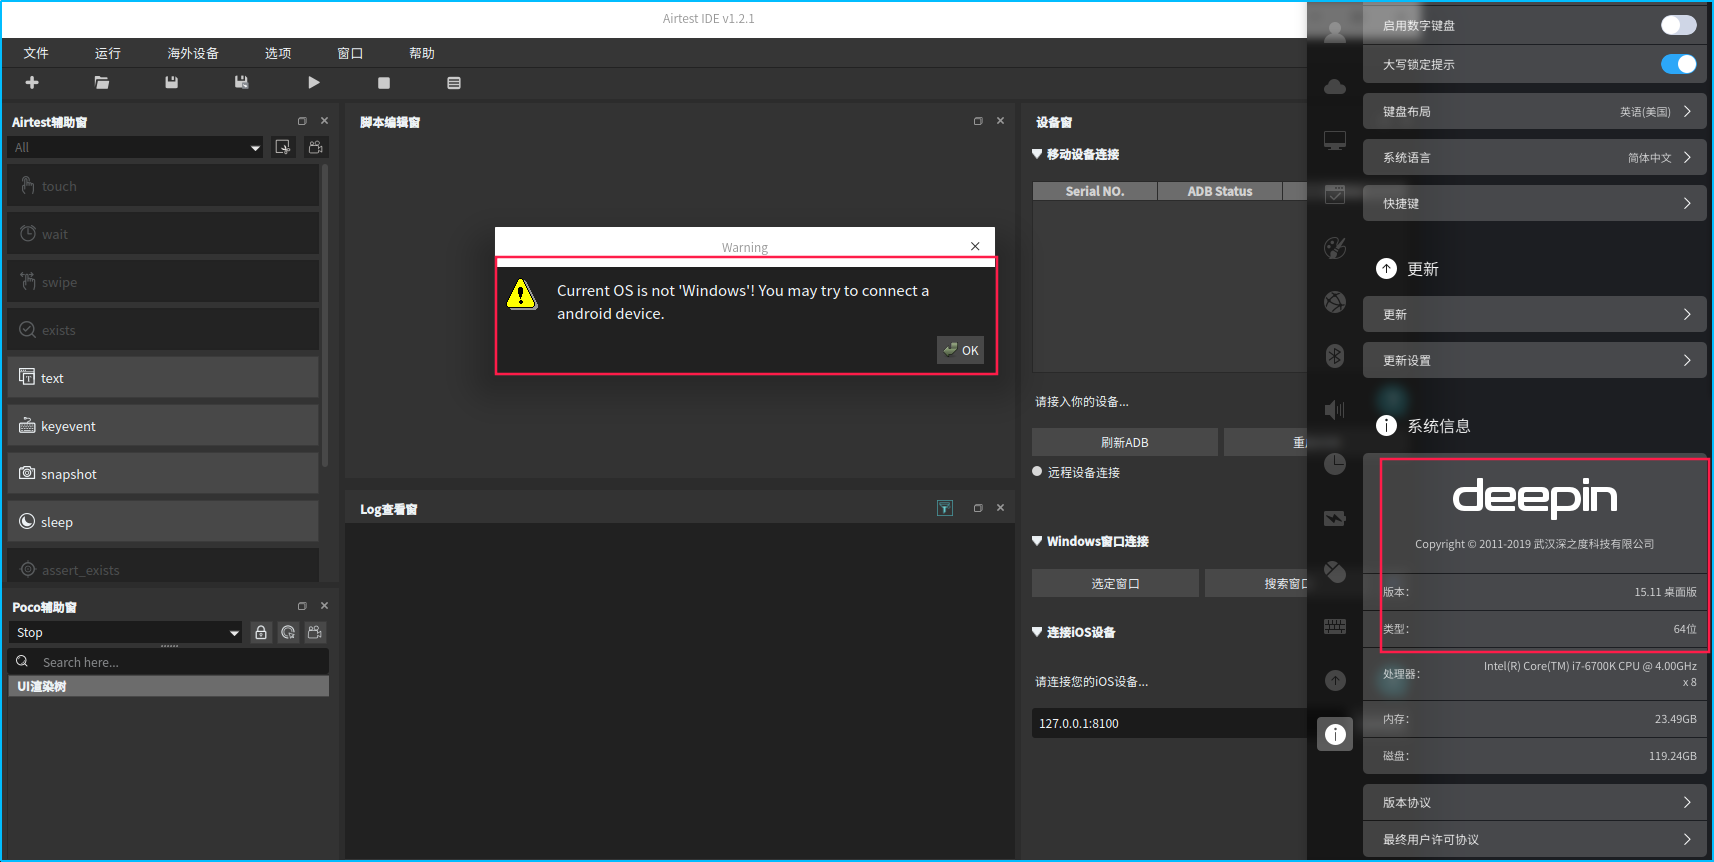This screenshot has height=862, width=1714.
Task: Click the 127.0.0.1:8100 iOS address field
Action: click(x=1170, y=723)
